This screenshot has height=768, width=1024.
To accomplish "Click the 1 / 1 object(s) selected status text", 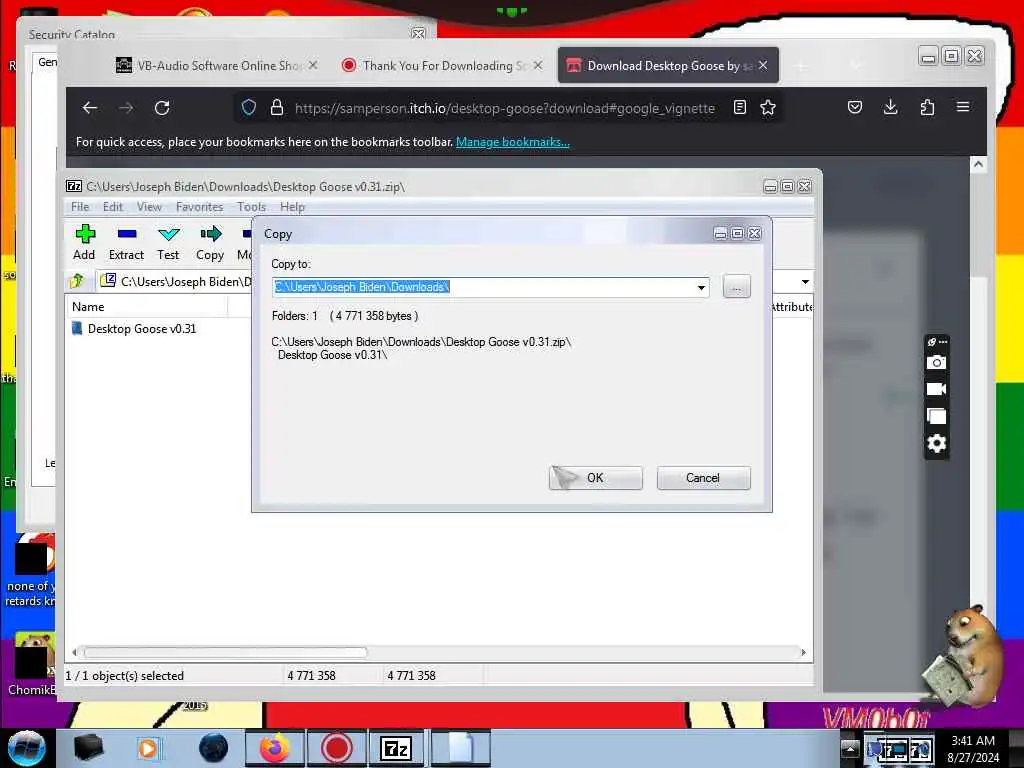I will point(125,676).
